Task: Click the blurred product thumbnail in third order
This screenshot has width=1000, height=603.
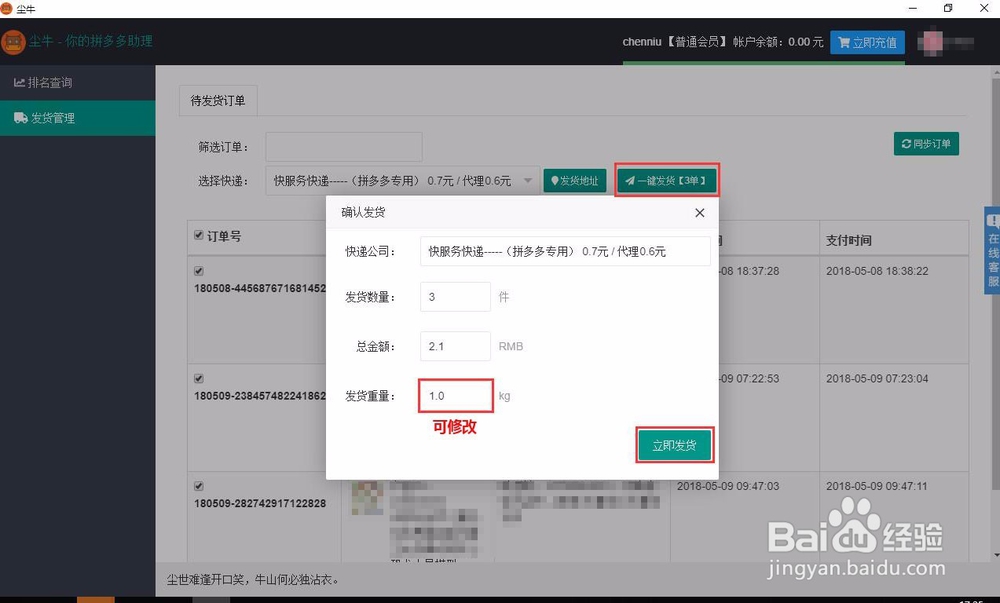Action: pos(367,497)
